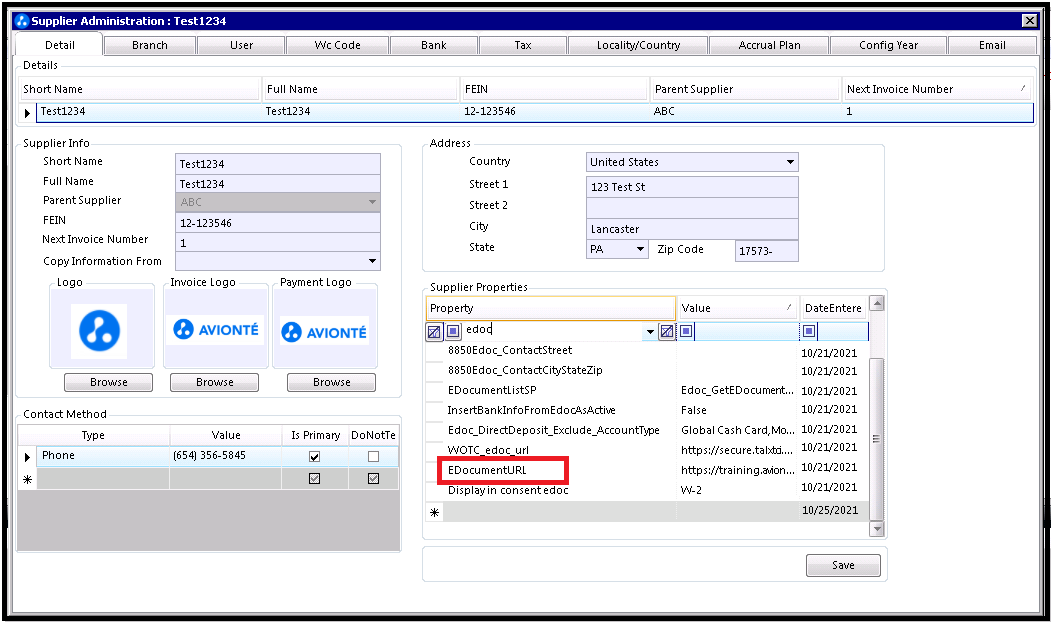
Task: Open the Accrual Plan tab
Action: (769, 45)
